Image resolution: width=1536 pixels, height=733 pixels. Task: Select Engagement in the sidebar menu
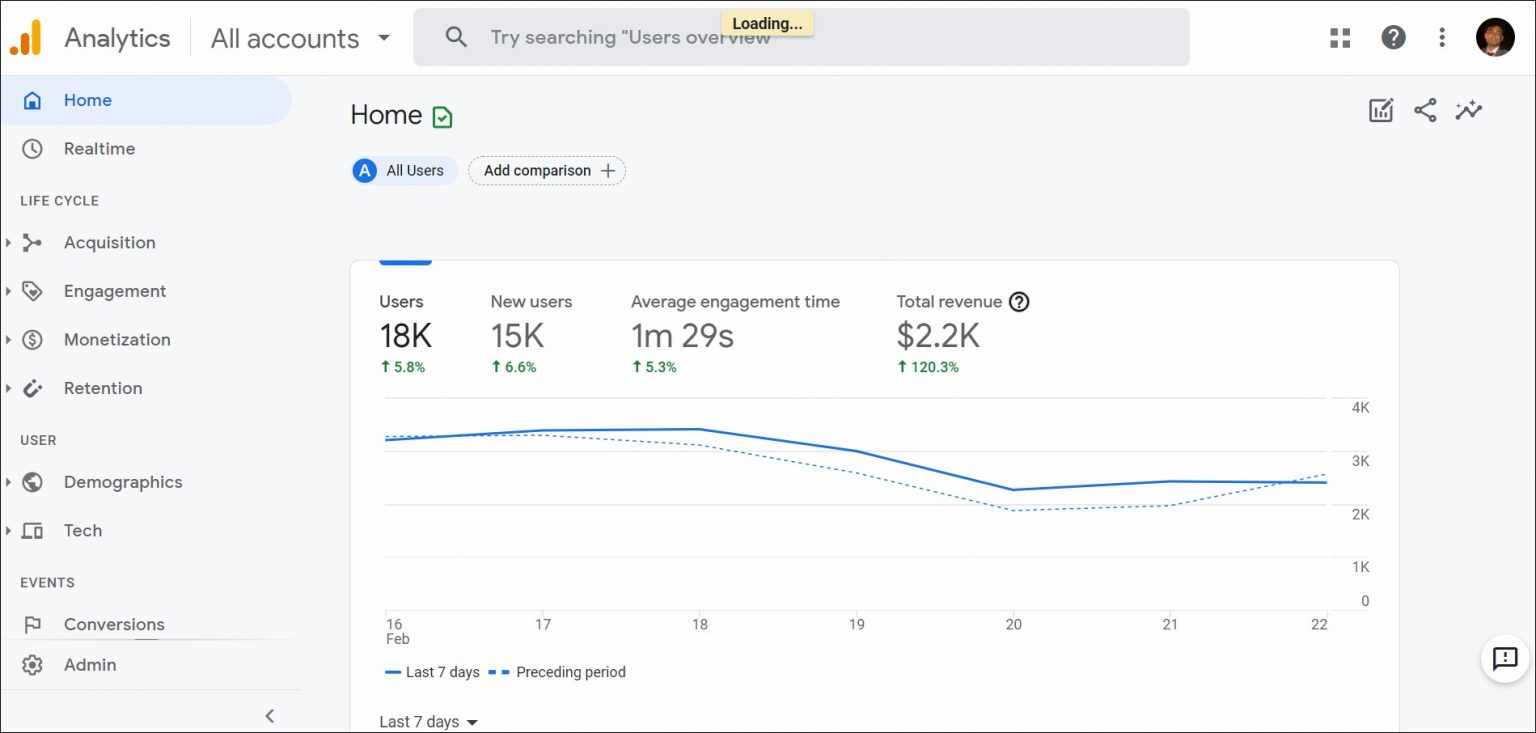pyautogui.click(x=114, y=291)
